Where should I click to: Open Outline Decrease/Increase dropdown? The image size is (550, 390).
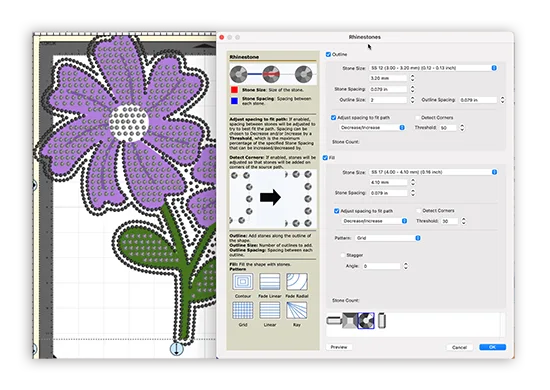[x=372, y=128]
